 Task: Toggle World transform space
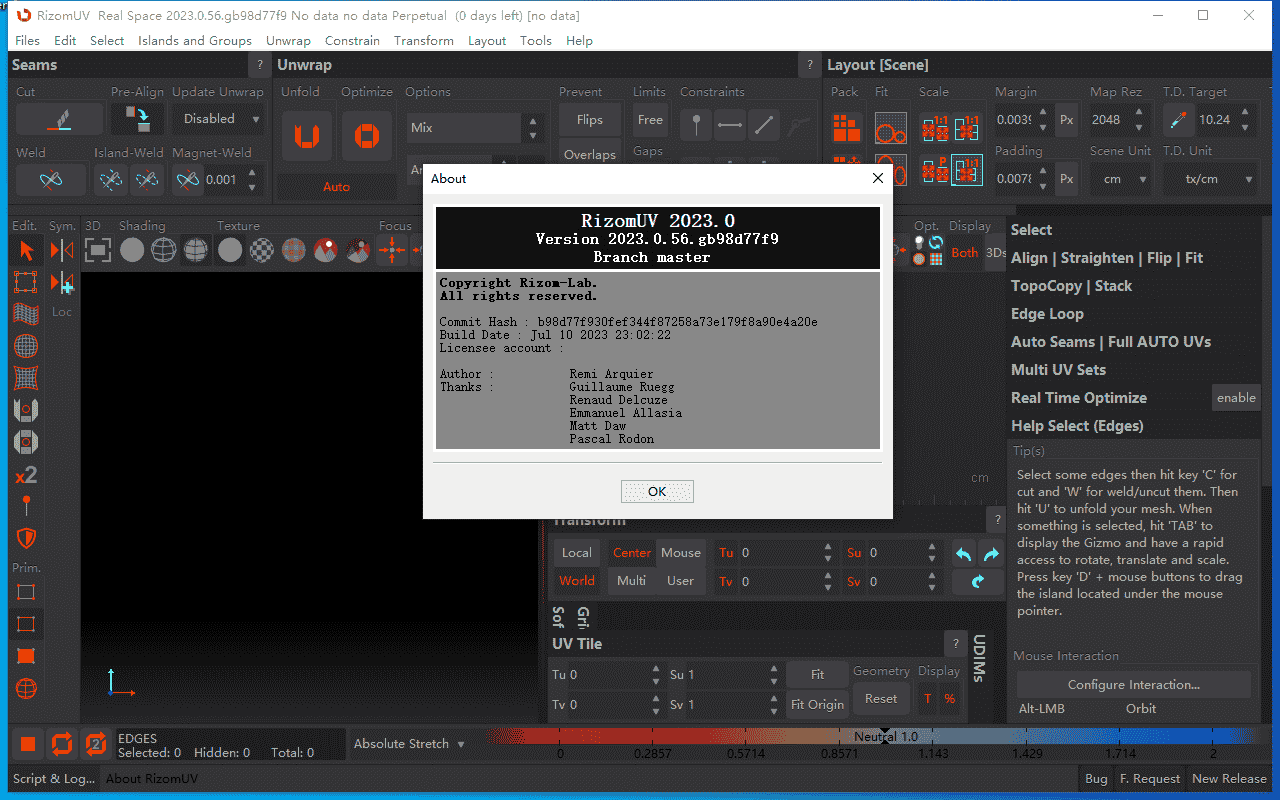click(x=576, y=581)
